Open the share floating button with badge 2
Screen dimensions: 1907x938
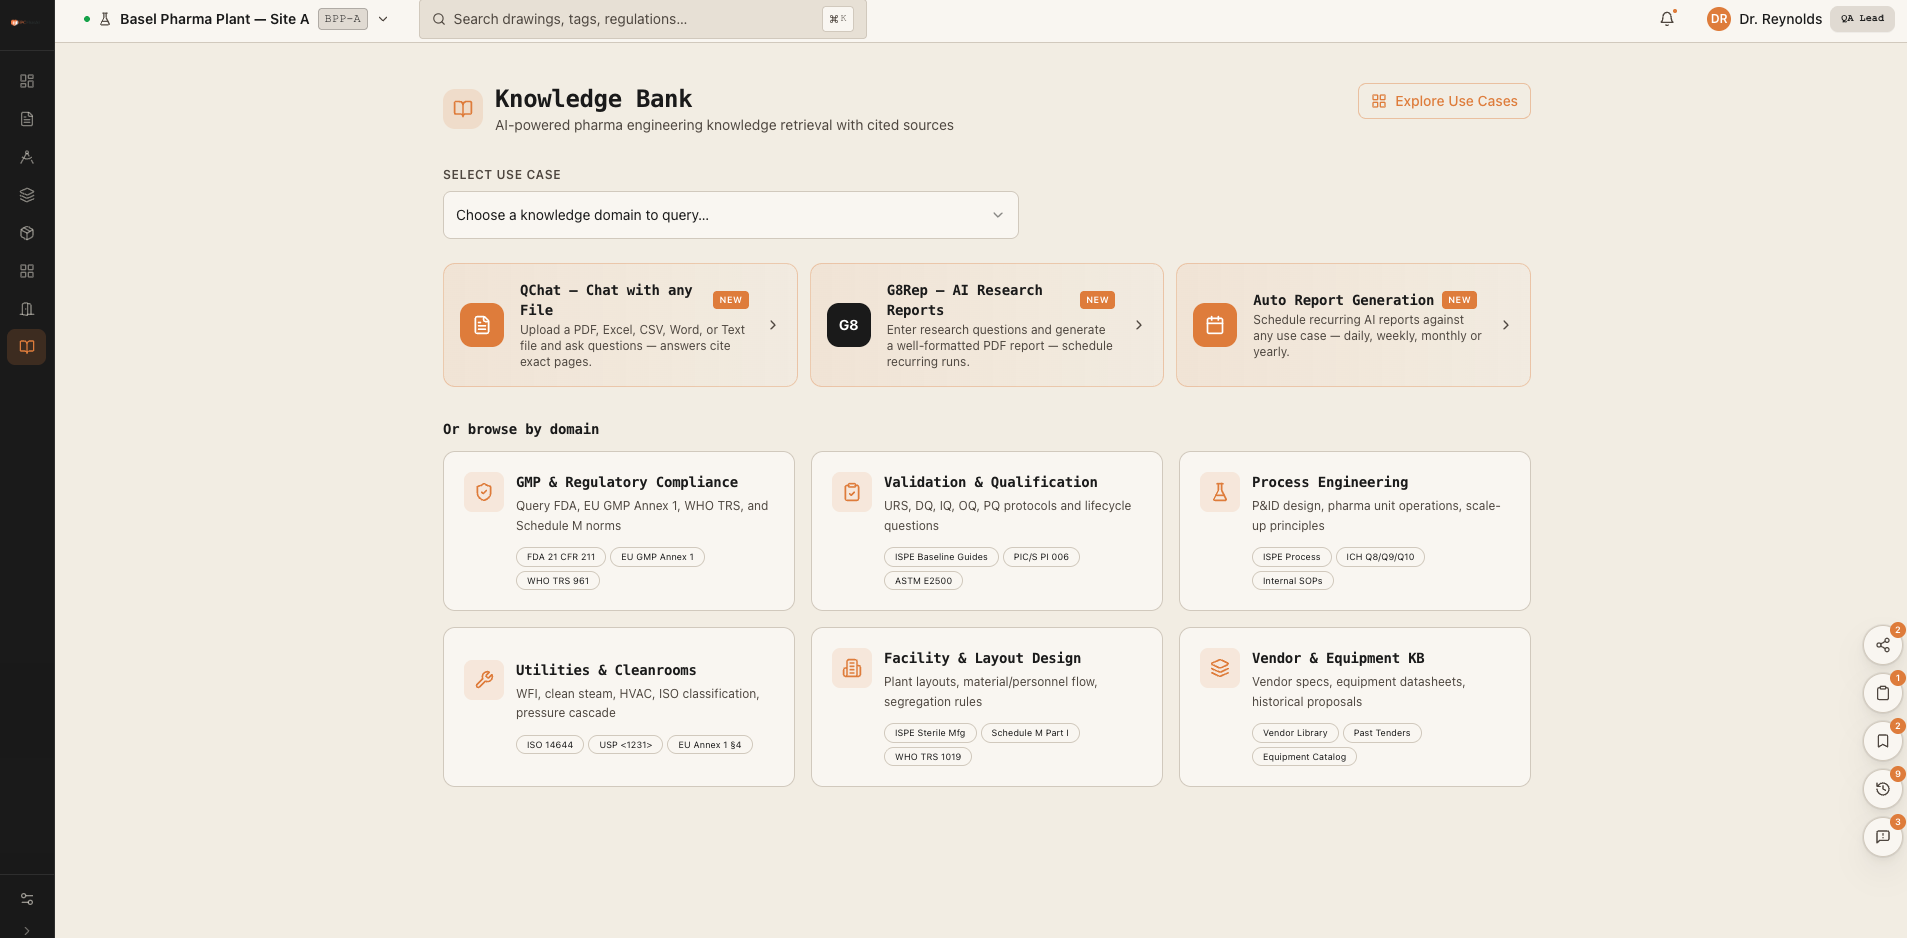[x=1883, y=645]
